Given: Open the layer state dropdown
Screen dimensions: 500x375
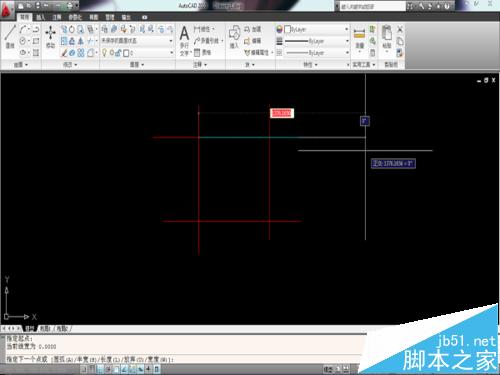Looking at the screenshot, I should pos(137,41).
